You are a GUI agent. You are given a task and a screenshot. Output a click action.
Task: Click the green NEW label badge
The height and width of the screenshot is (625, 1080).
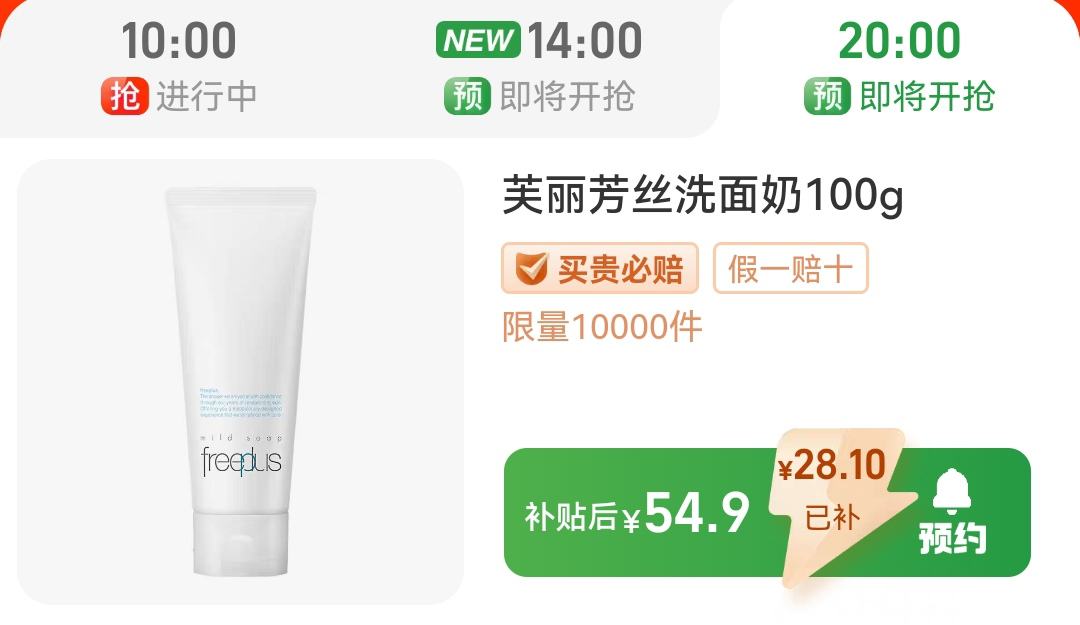479,40
